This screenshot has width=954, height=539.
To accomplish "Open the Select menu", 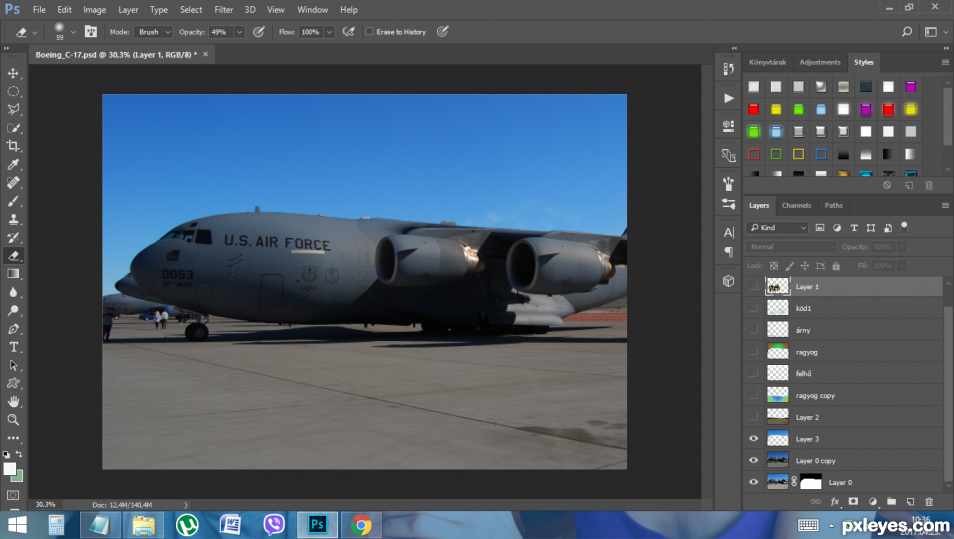I will [x=191, y=10].
